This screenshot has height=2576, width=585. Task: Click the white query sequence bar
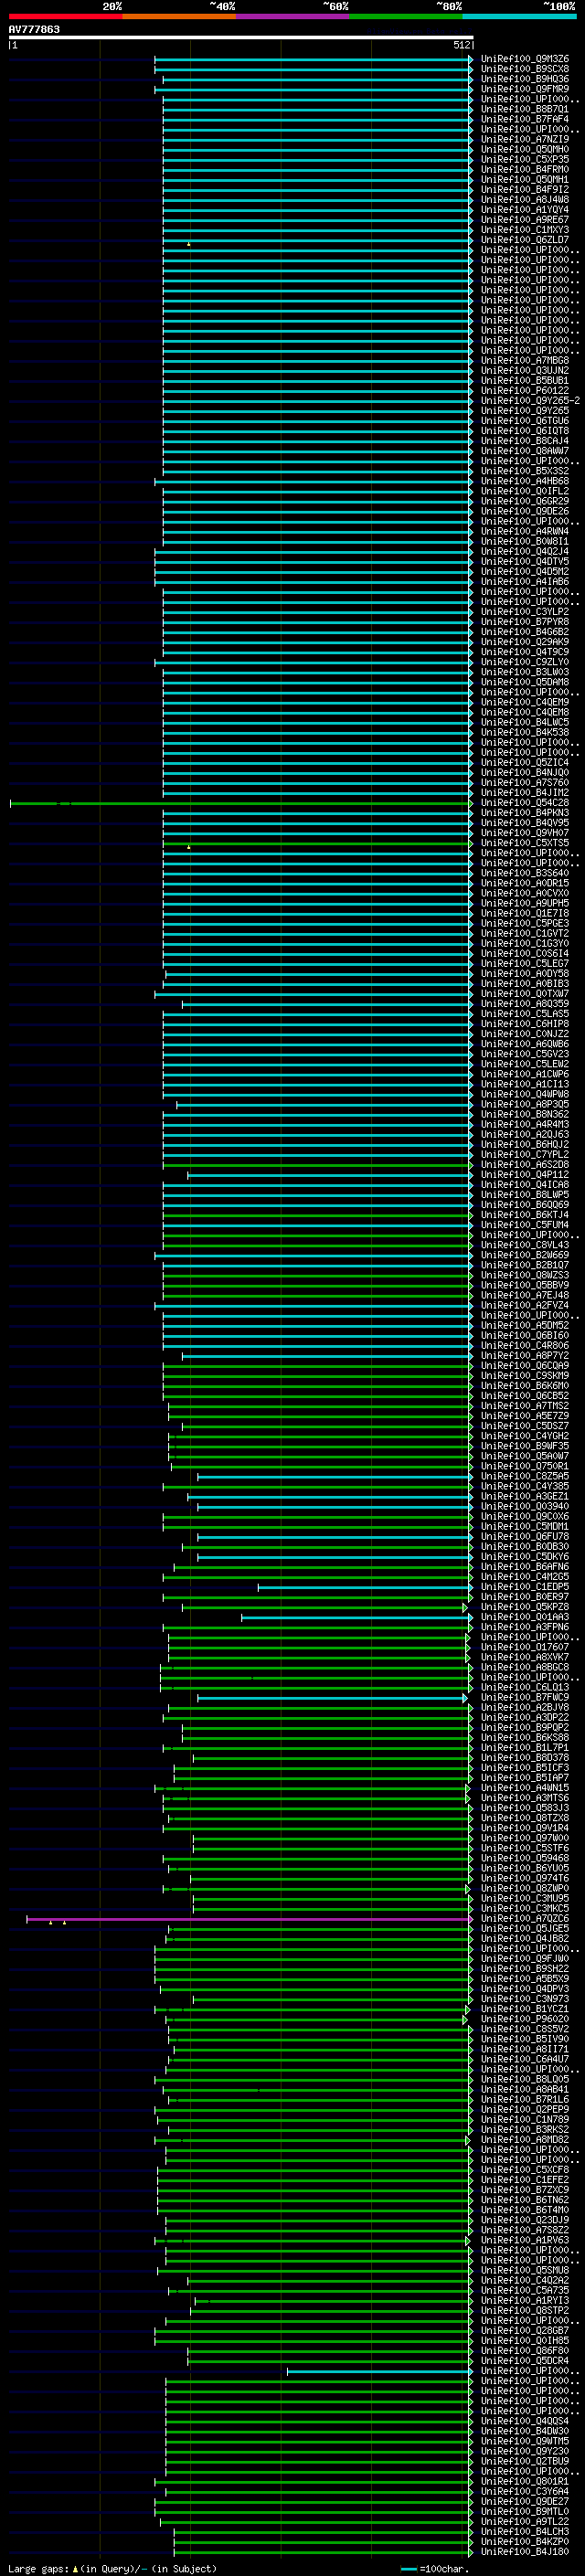(241, 37)
